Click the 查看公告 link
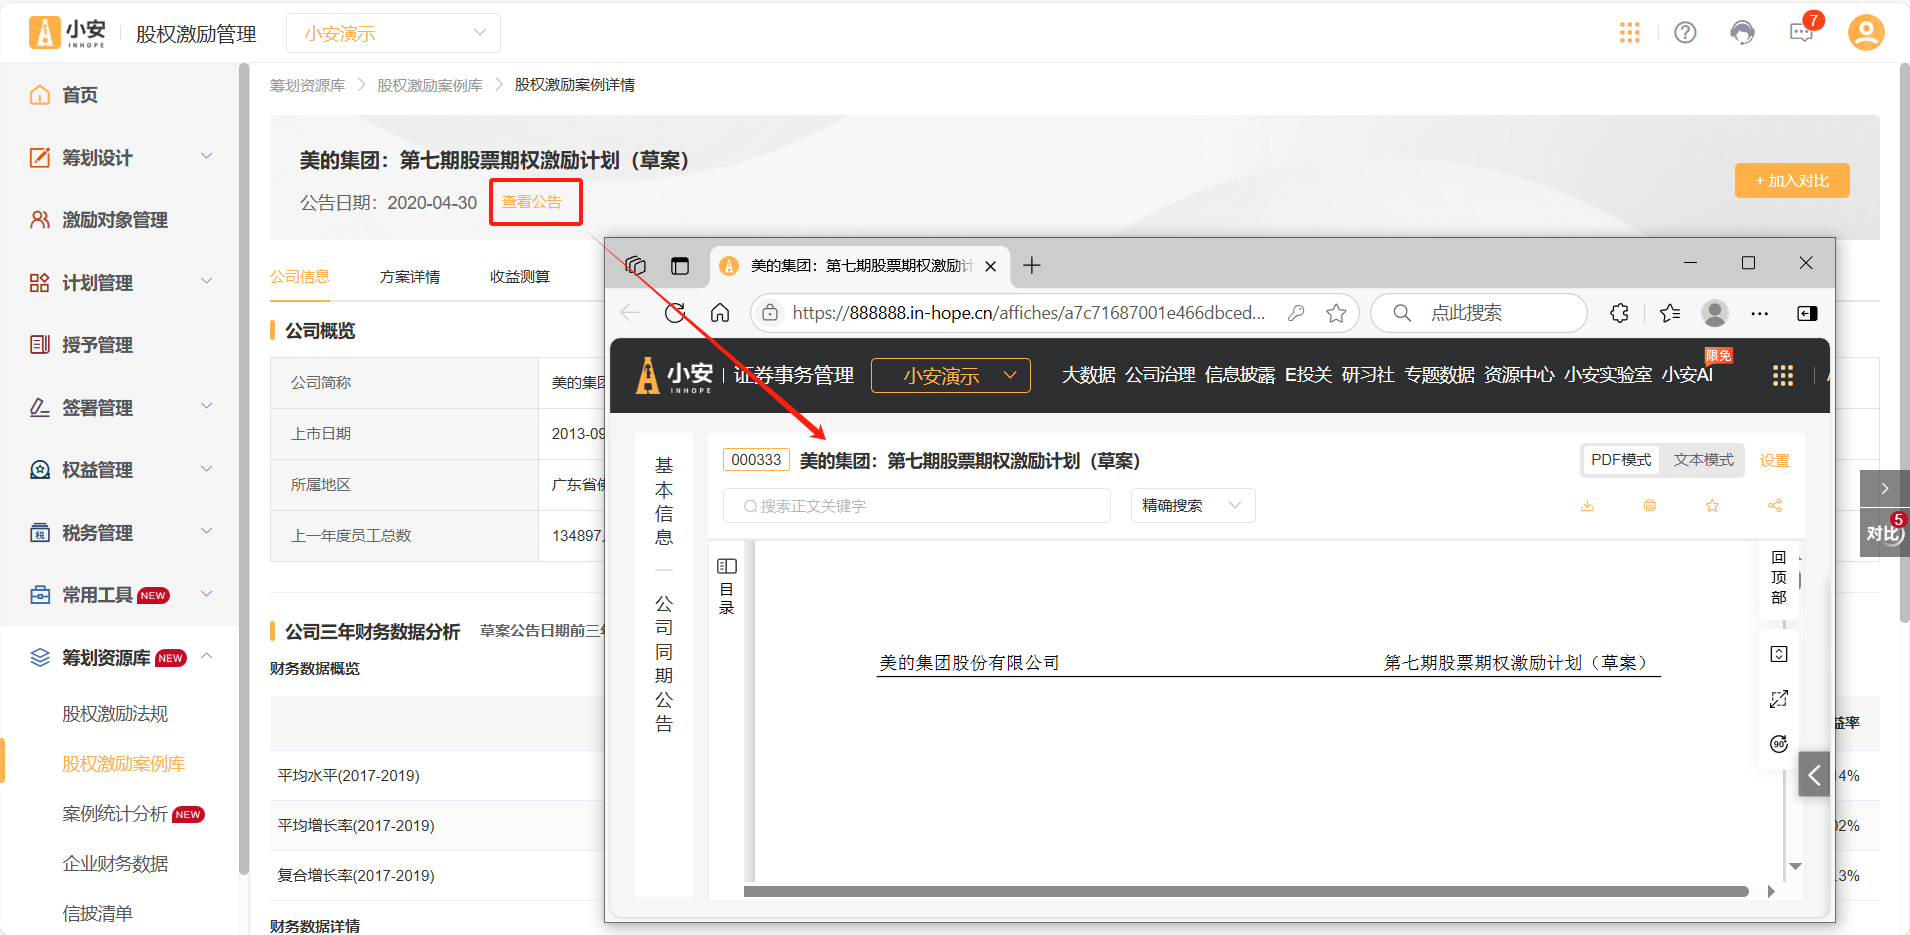This screenshot has height=935, width=1910. (532, 202)
